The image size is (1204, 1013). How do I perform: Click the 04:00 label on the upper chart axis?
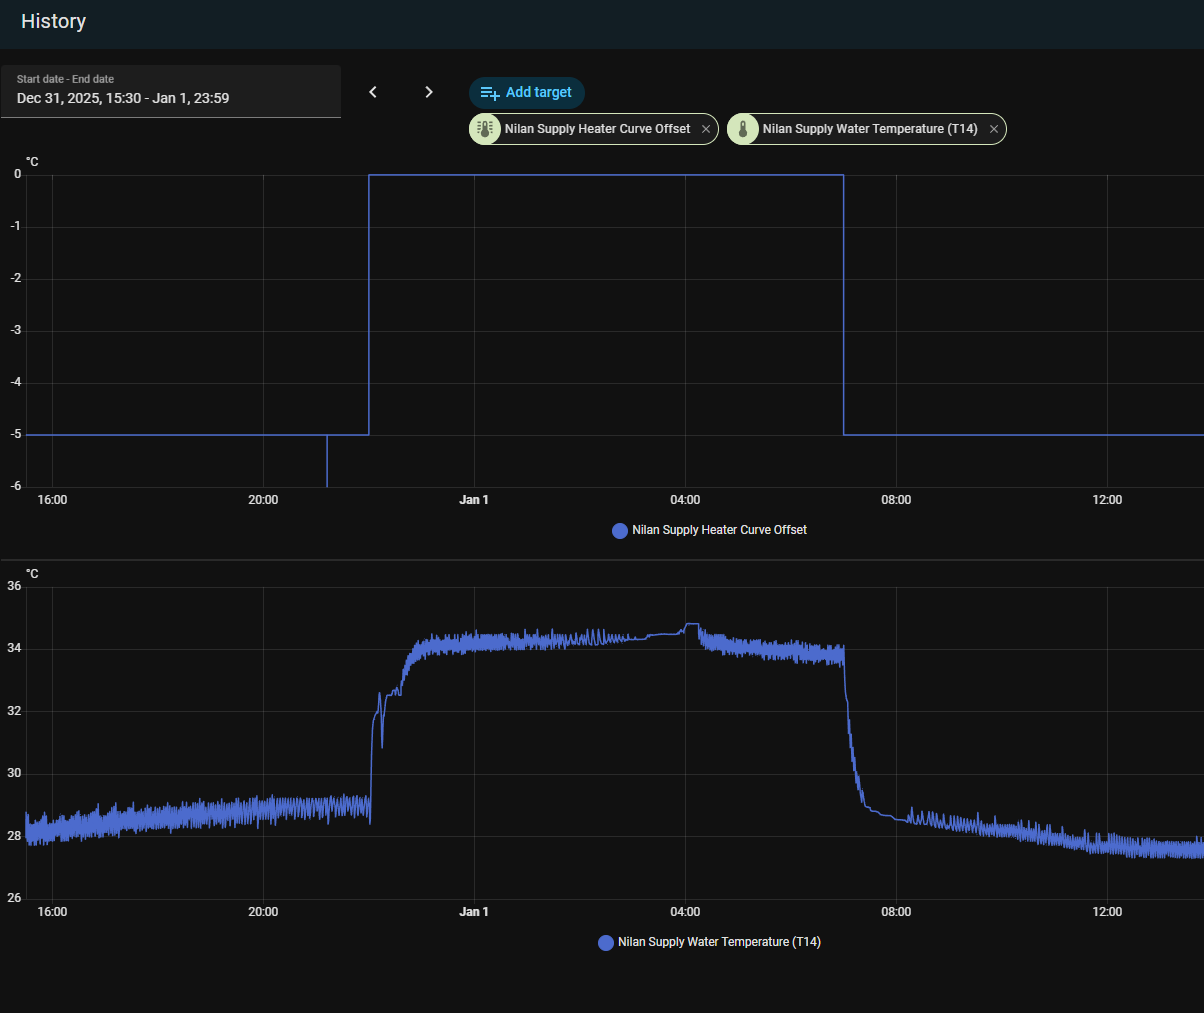(x=685, y=500)
